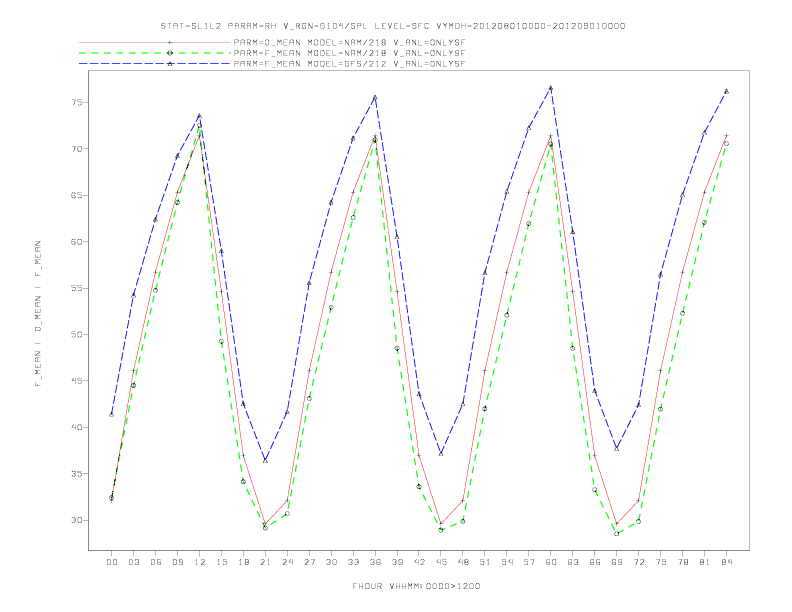Click the blue GFS peak marker at hour 36

pos(375,97)
